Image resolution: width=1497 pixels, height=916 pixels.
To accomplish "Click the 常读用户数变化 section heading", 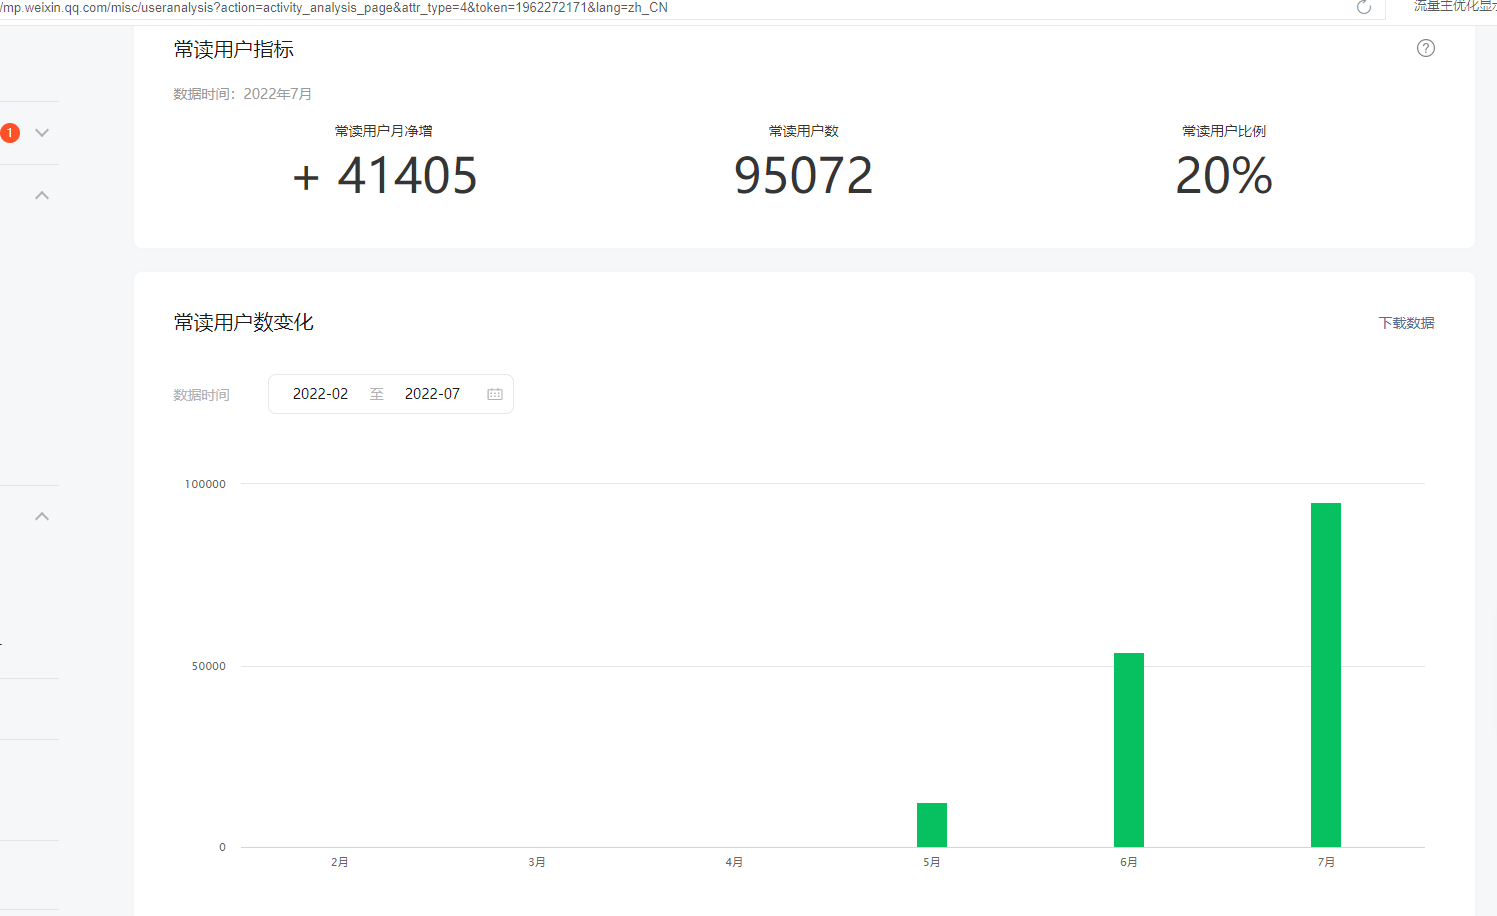I will click(243, 322).
